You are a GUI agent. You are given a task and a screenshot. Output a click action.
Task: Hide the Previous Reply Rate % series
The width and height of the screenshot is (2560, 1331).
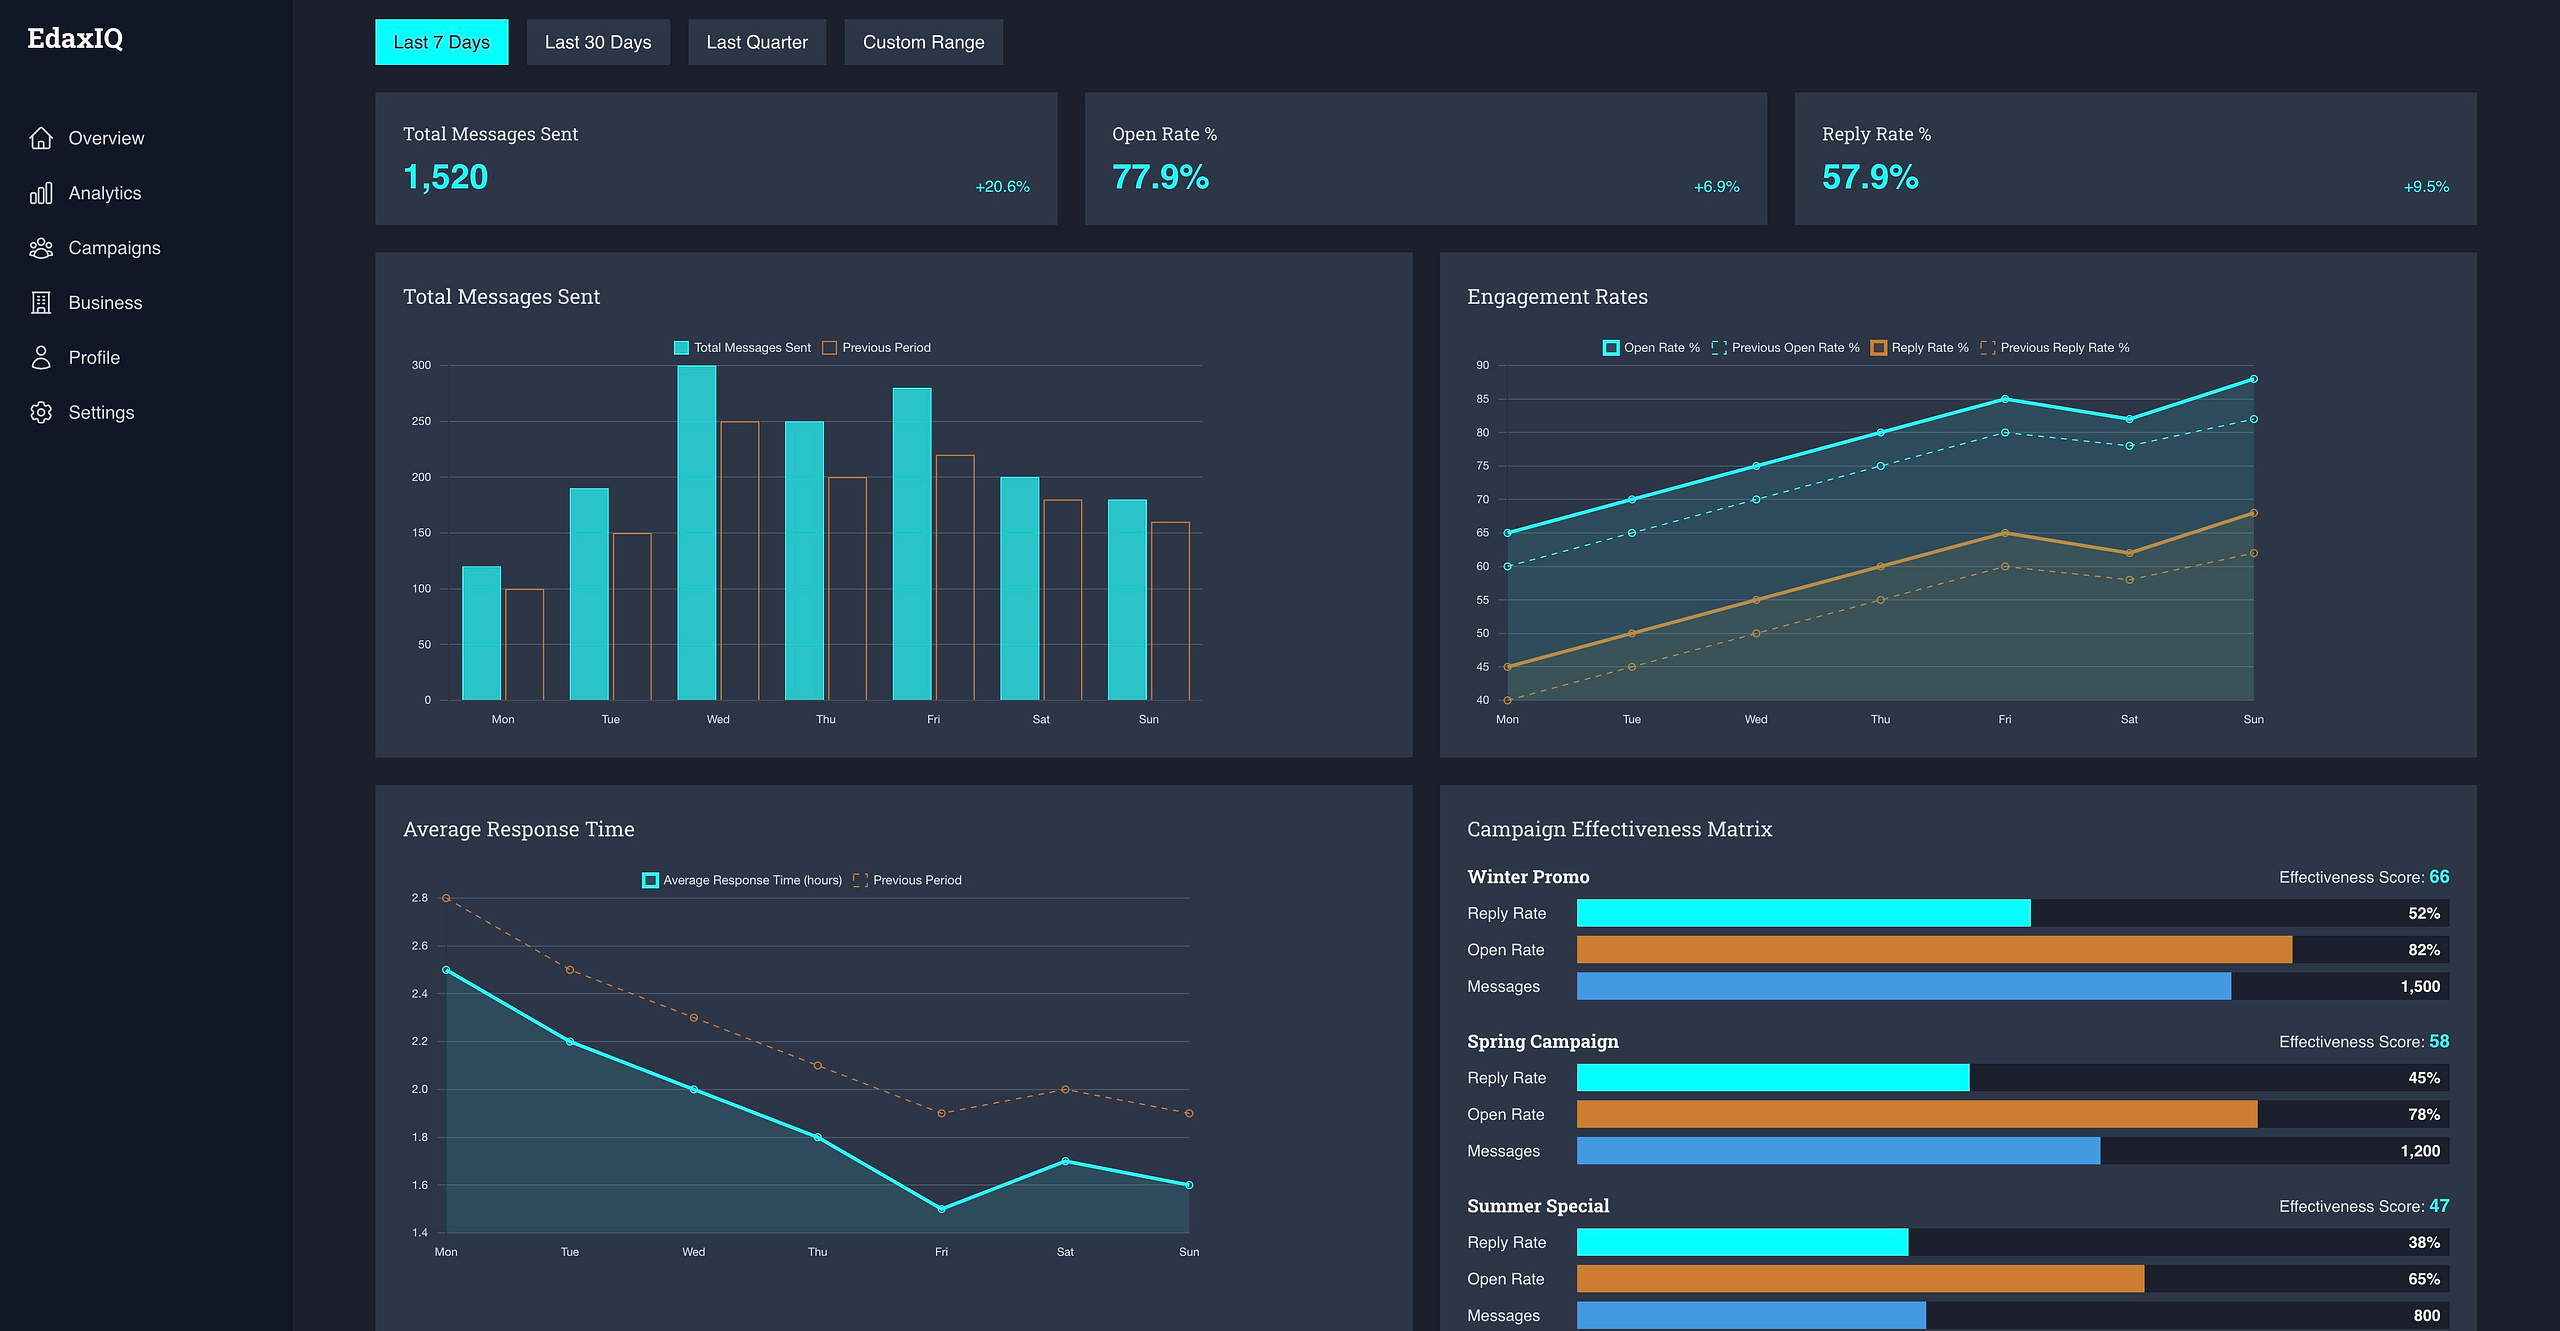pos(2054,348)
